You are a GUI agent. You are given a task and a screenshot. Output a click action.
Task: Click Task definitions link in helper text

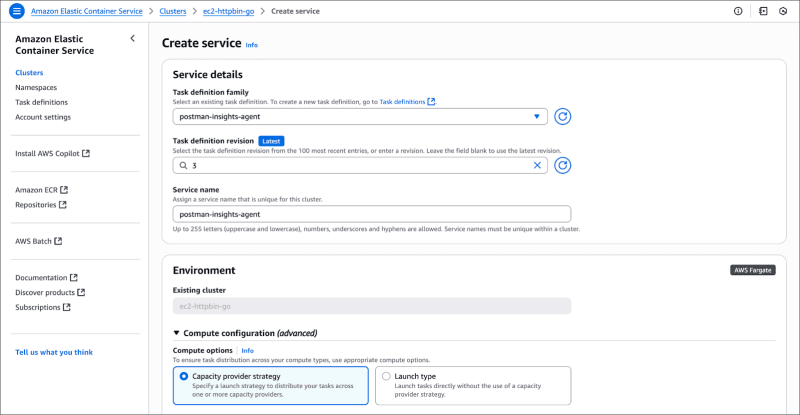pyautogui.click(x=402, y=102)
